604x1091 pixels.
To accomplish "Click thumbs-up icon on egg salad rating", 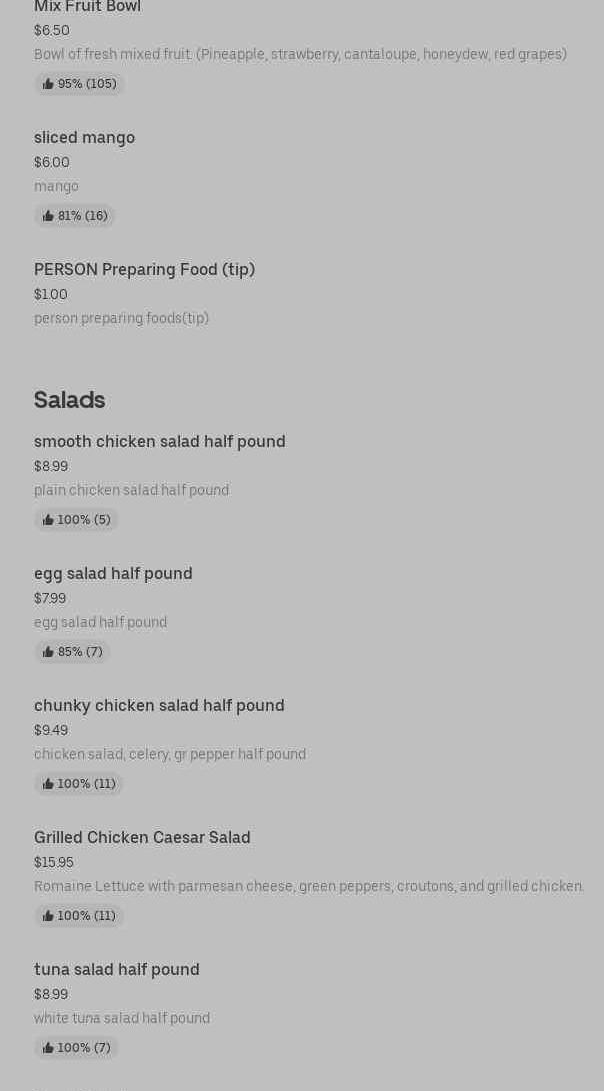I will coord(48,652).
